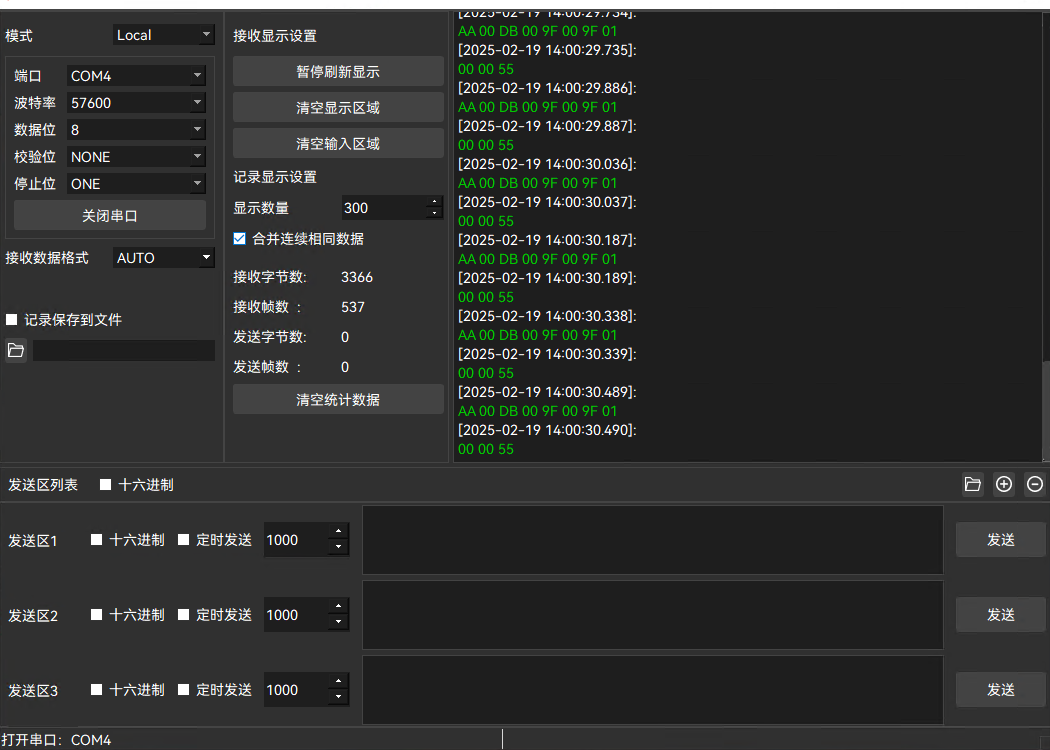Toggle 定时发送 for 发送区2
The image size is (1050, 750).
(184, 615)
